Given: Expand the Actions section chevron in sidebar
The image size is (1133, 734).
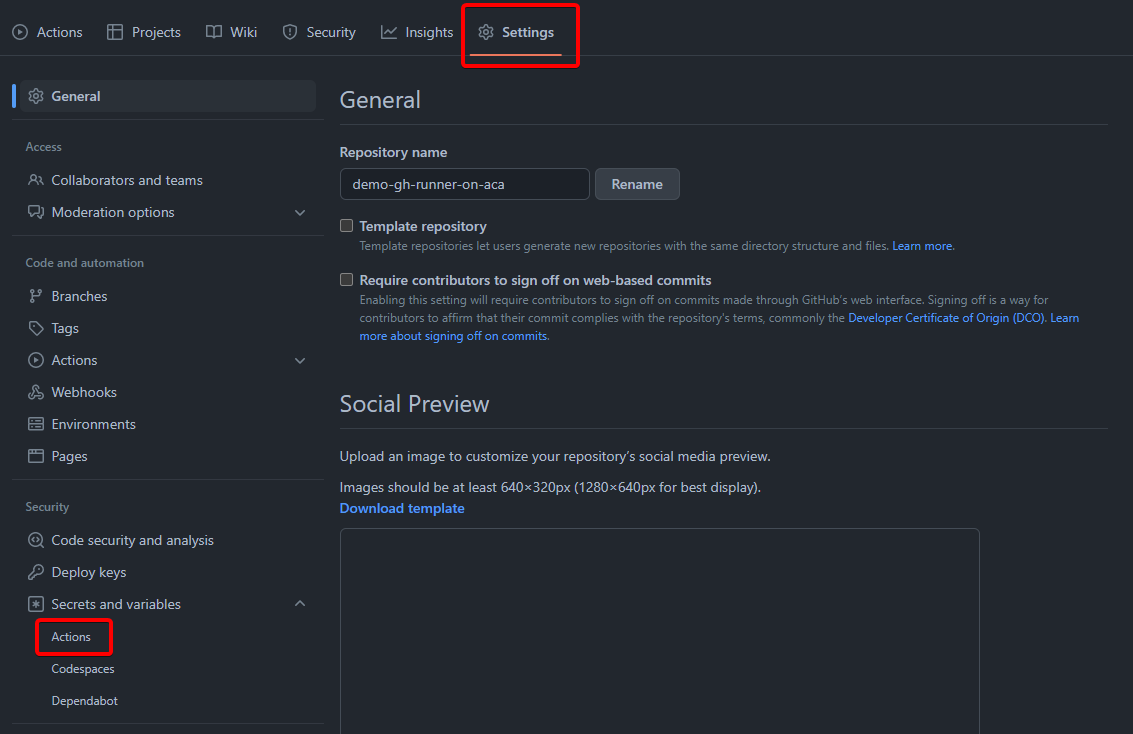Looking at the screenshot, I should [x=300, y=360].
